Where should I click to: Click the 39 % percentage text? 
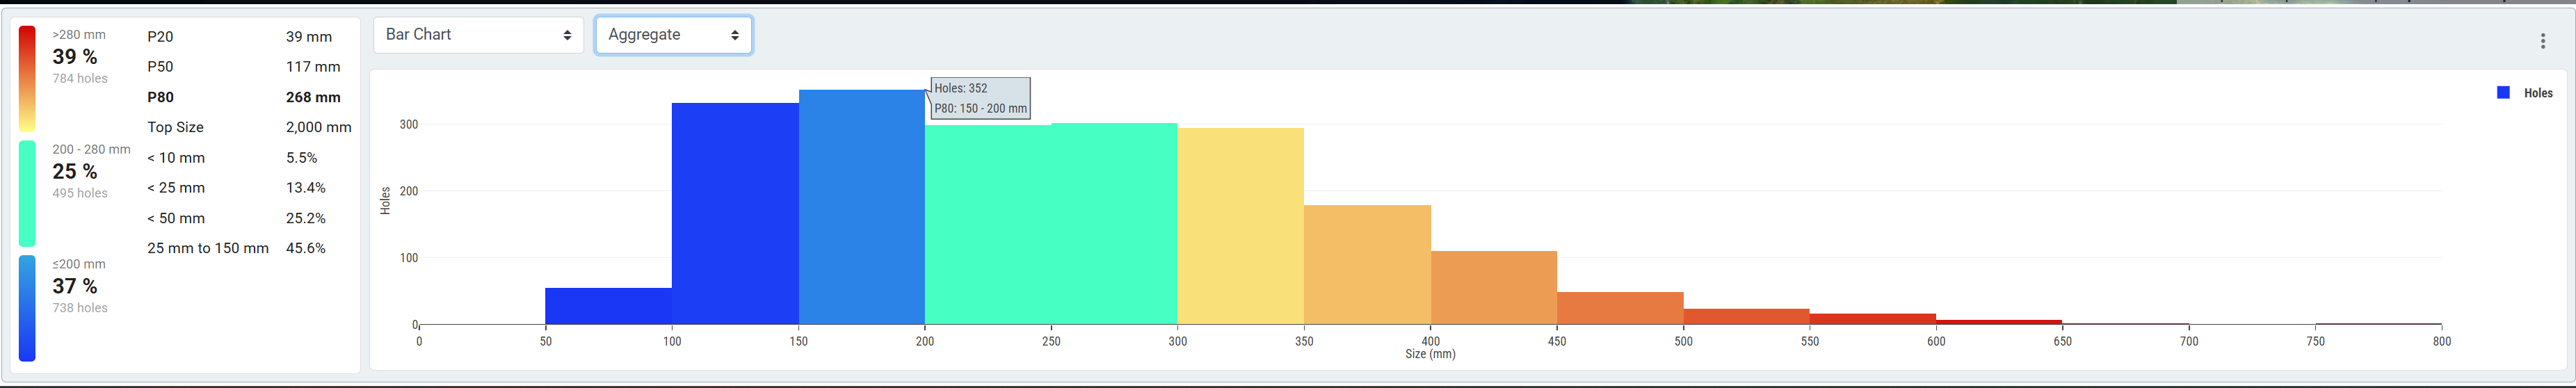[x=75, y=57]
